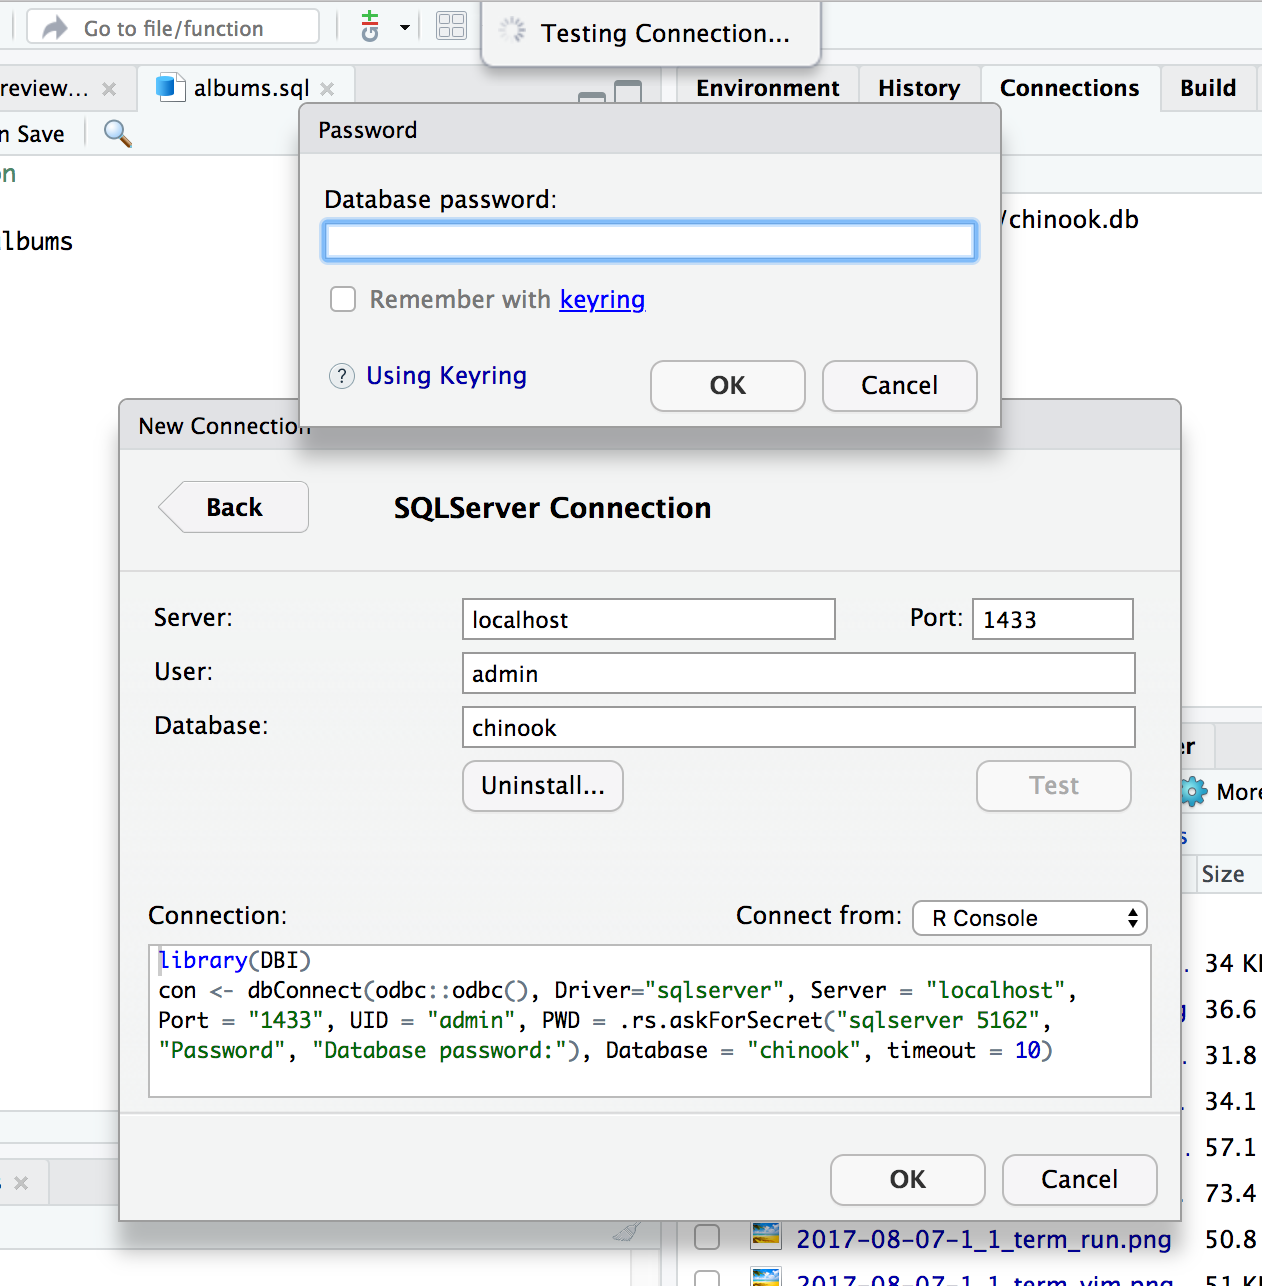Close the albums.sql tab
This screenshot has height=1286, width=1262.
point(327,89)
